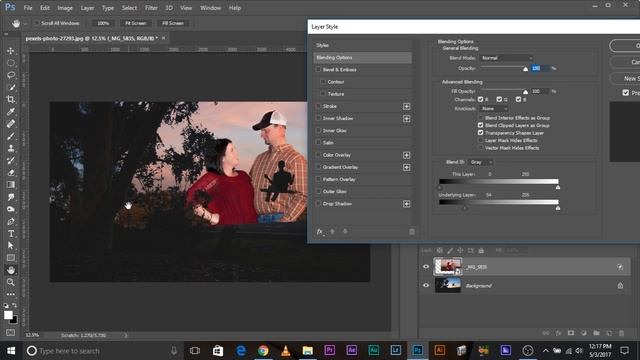Select the Path Selection tool
Image resolution: width=640 pixels, height=360 pixels.
(11, 245)
